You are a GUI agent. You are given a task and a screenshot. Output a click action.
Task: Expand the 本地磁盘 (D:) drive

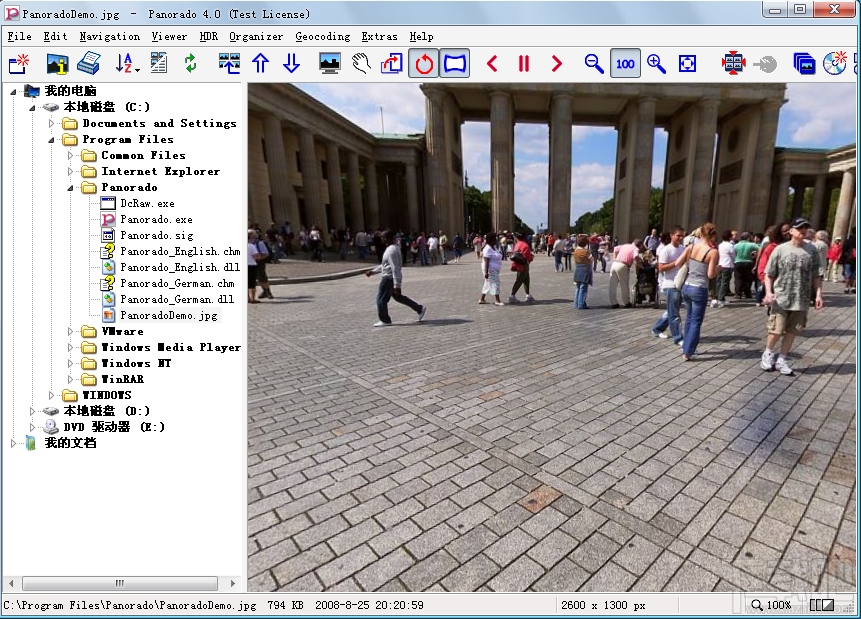(32, 411)
